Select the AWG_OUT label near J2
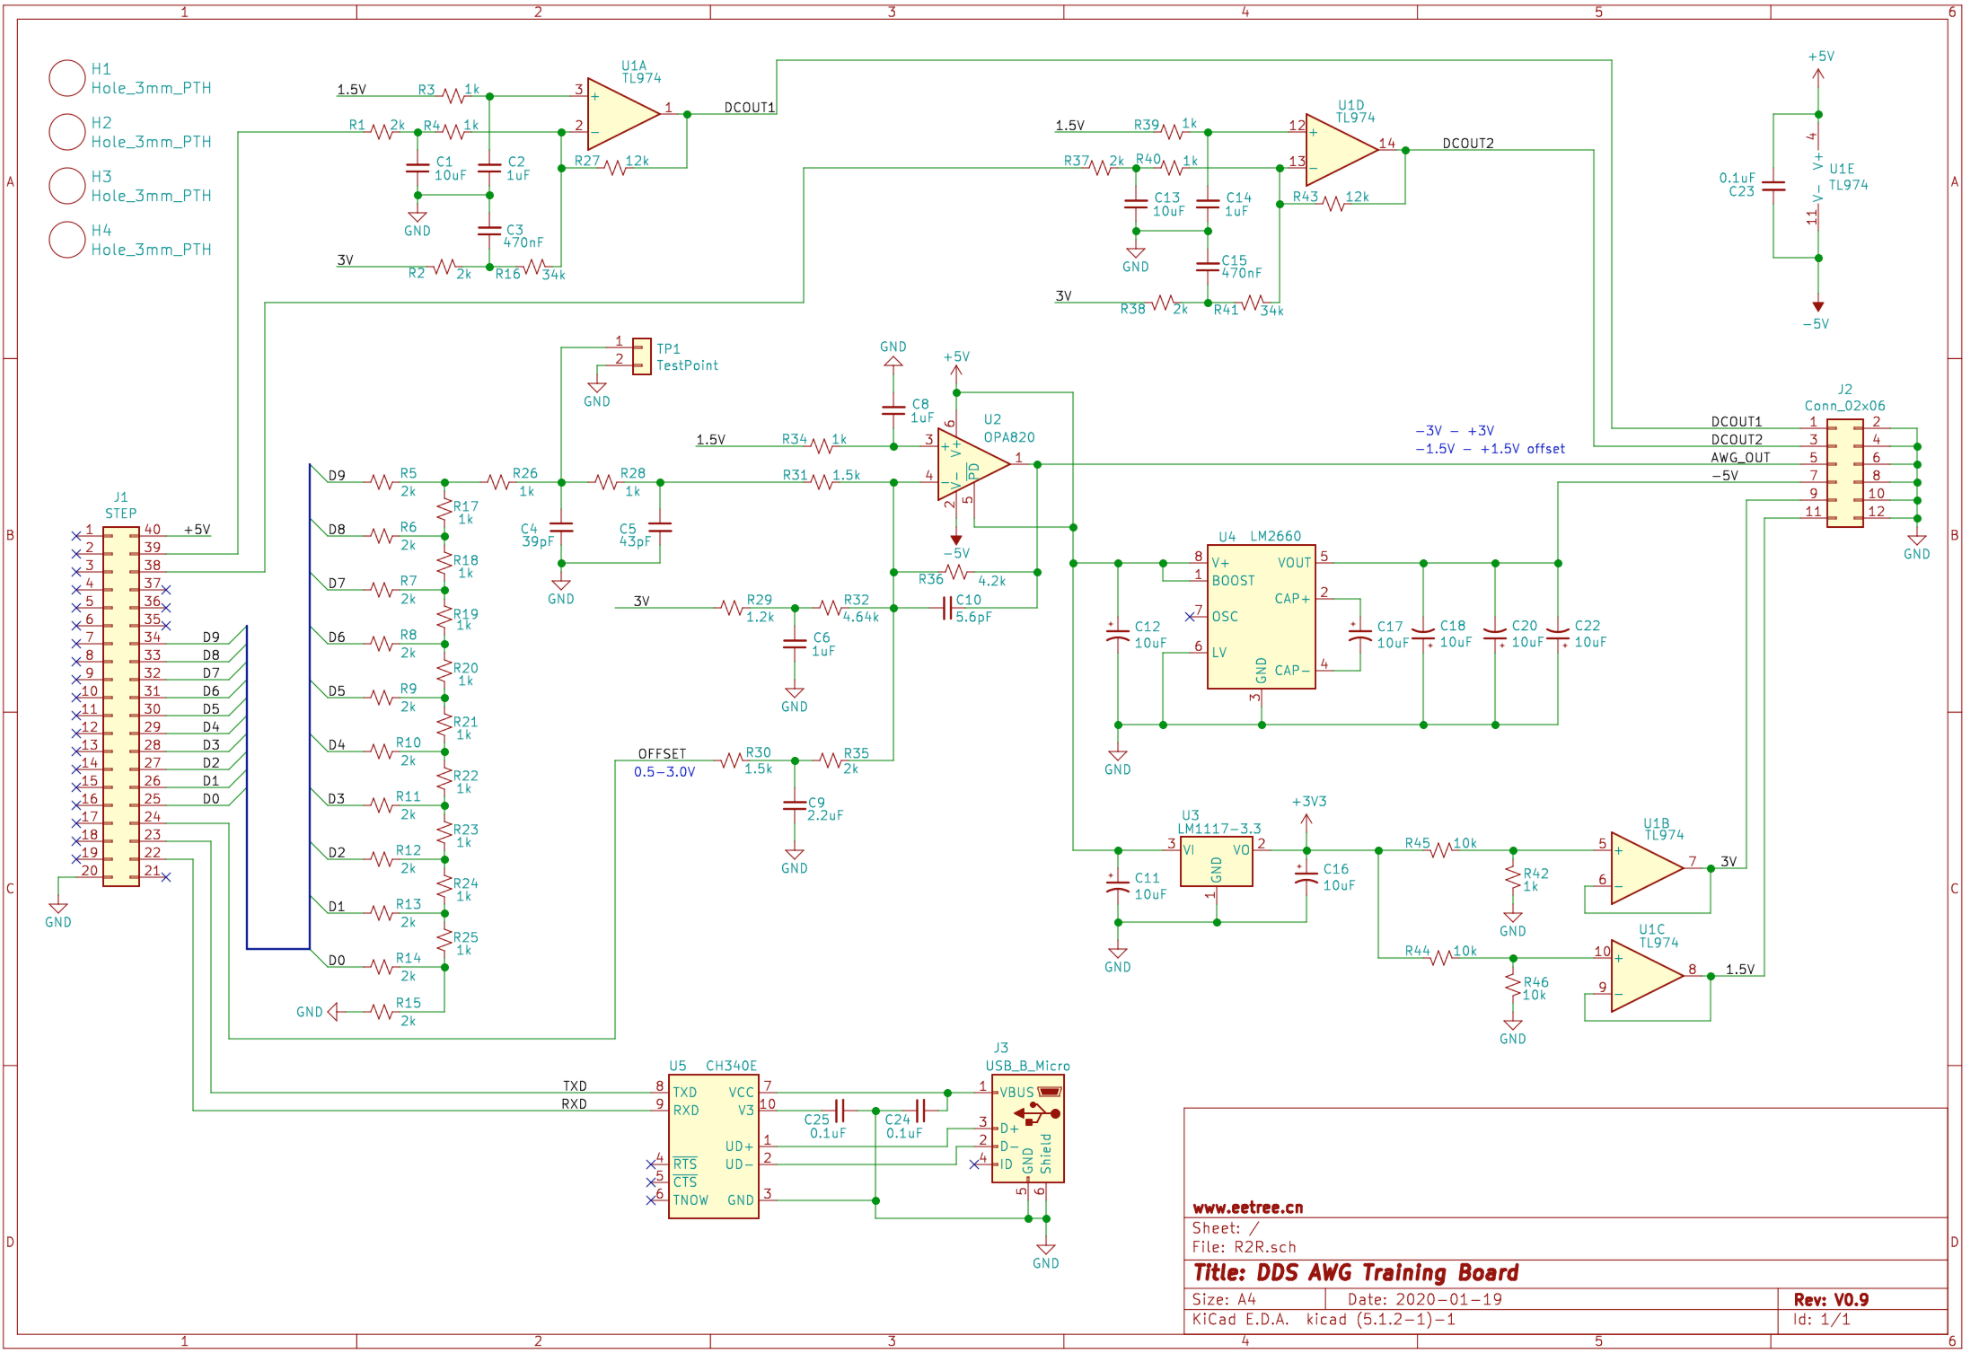 (x=1740, y=457)
